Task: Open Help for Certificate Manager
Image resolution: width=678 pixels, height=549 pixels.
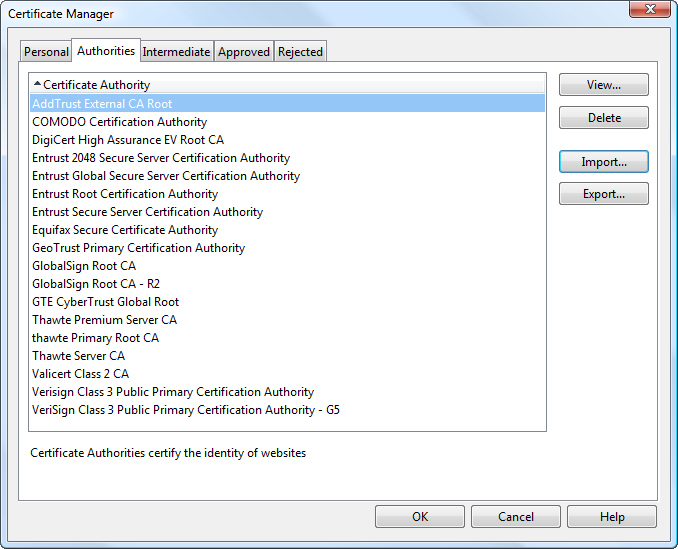Action: [612, 517]
